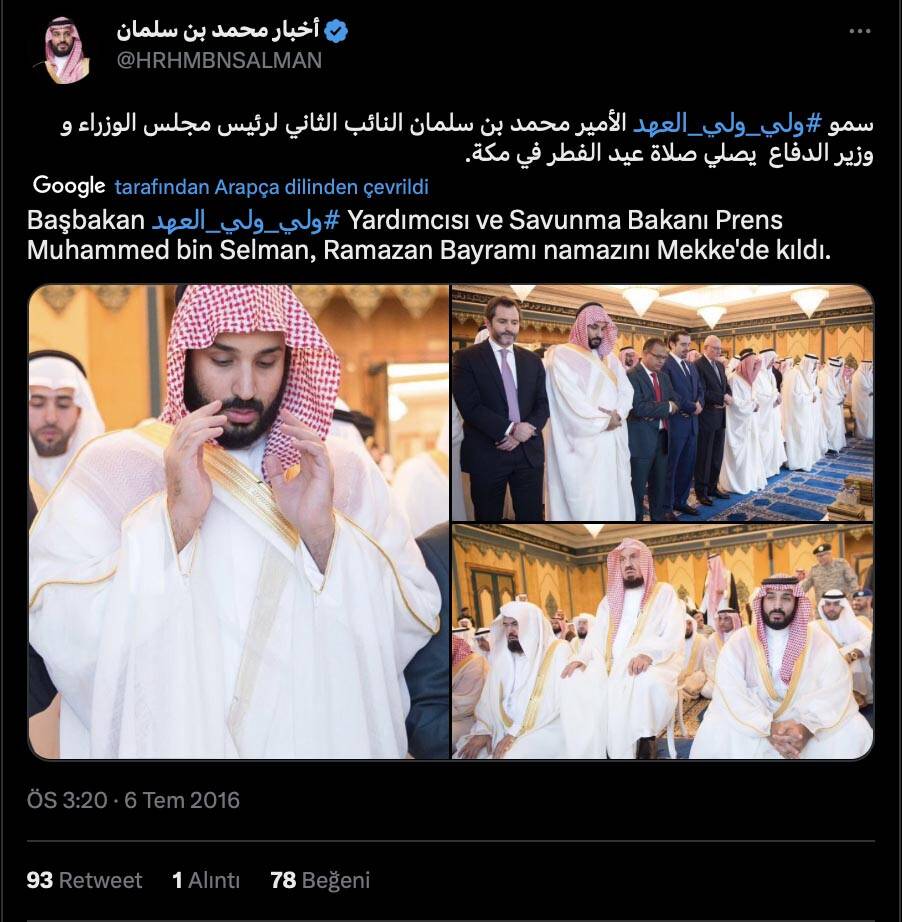Open the bottom-right seated men photo
This screenshot has width=902, height=922.
pos(663,642)
